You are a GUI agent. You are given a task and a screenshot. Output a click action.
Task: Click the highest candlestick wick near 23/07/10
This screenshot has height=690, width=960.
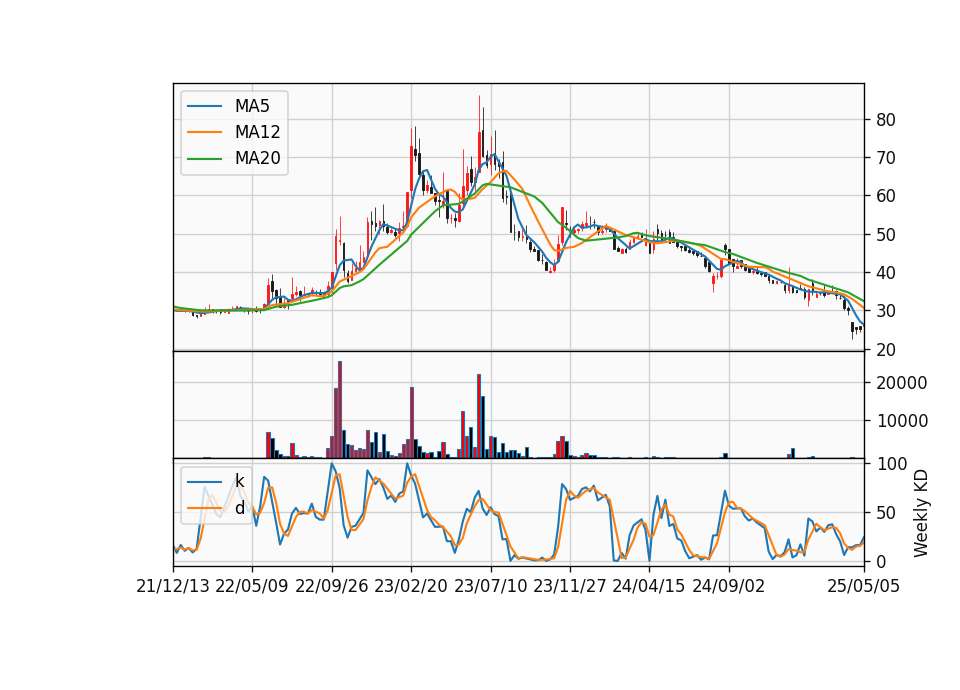(x=479, y=132)
